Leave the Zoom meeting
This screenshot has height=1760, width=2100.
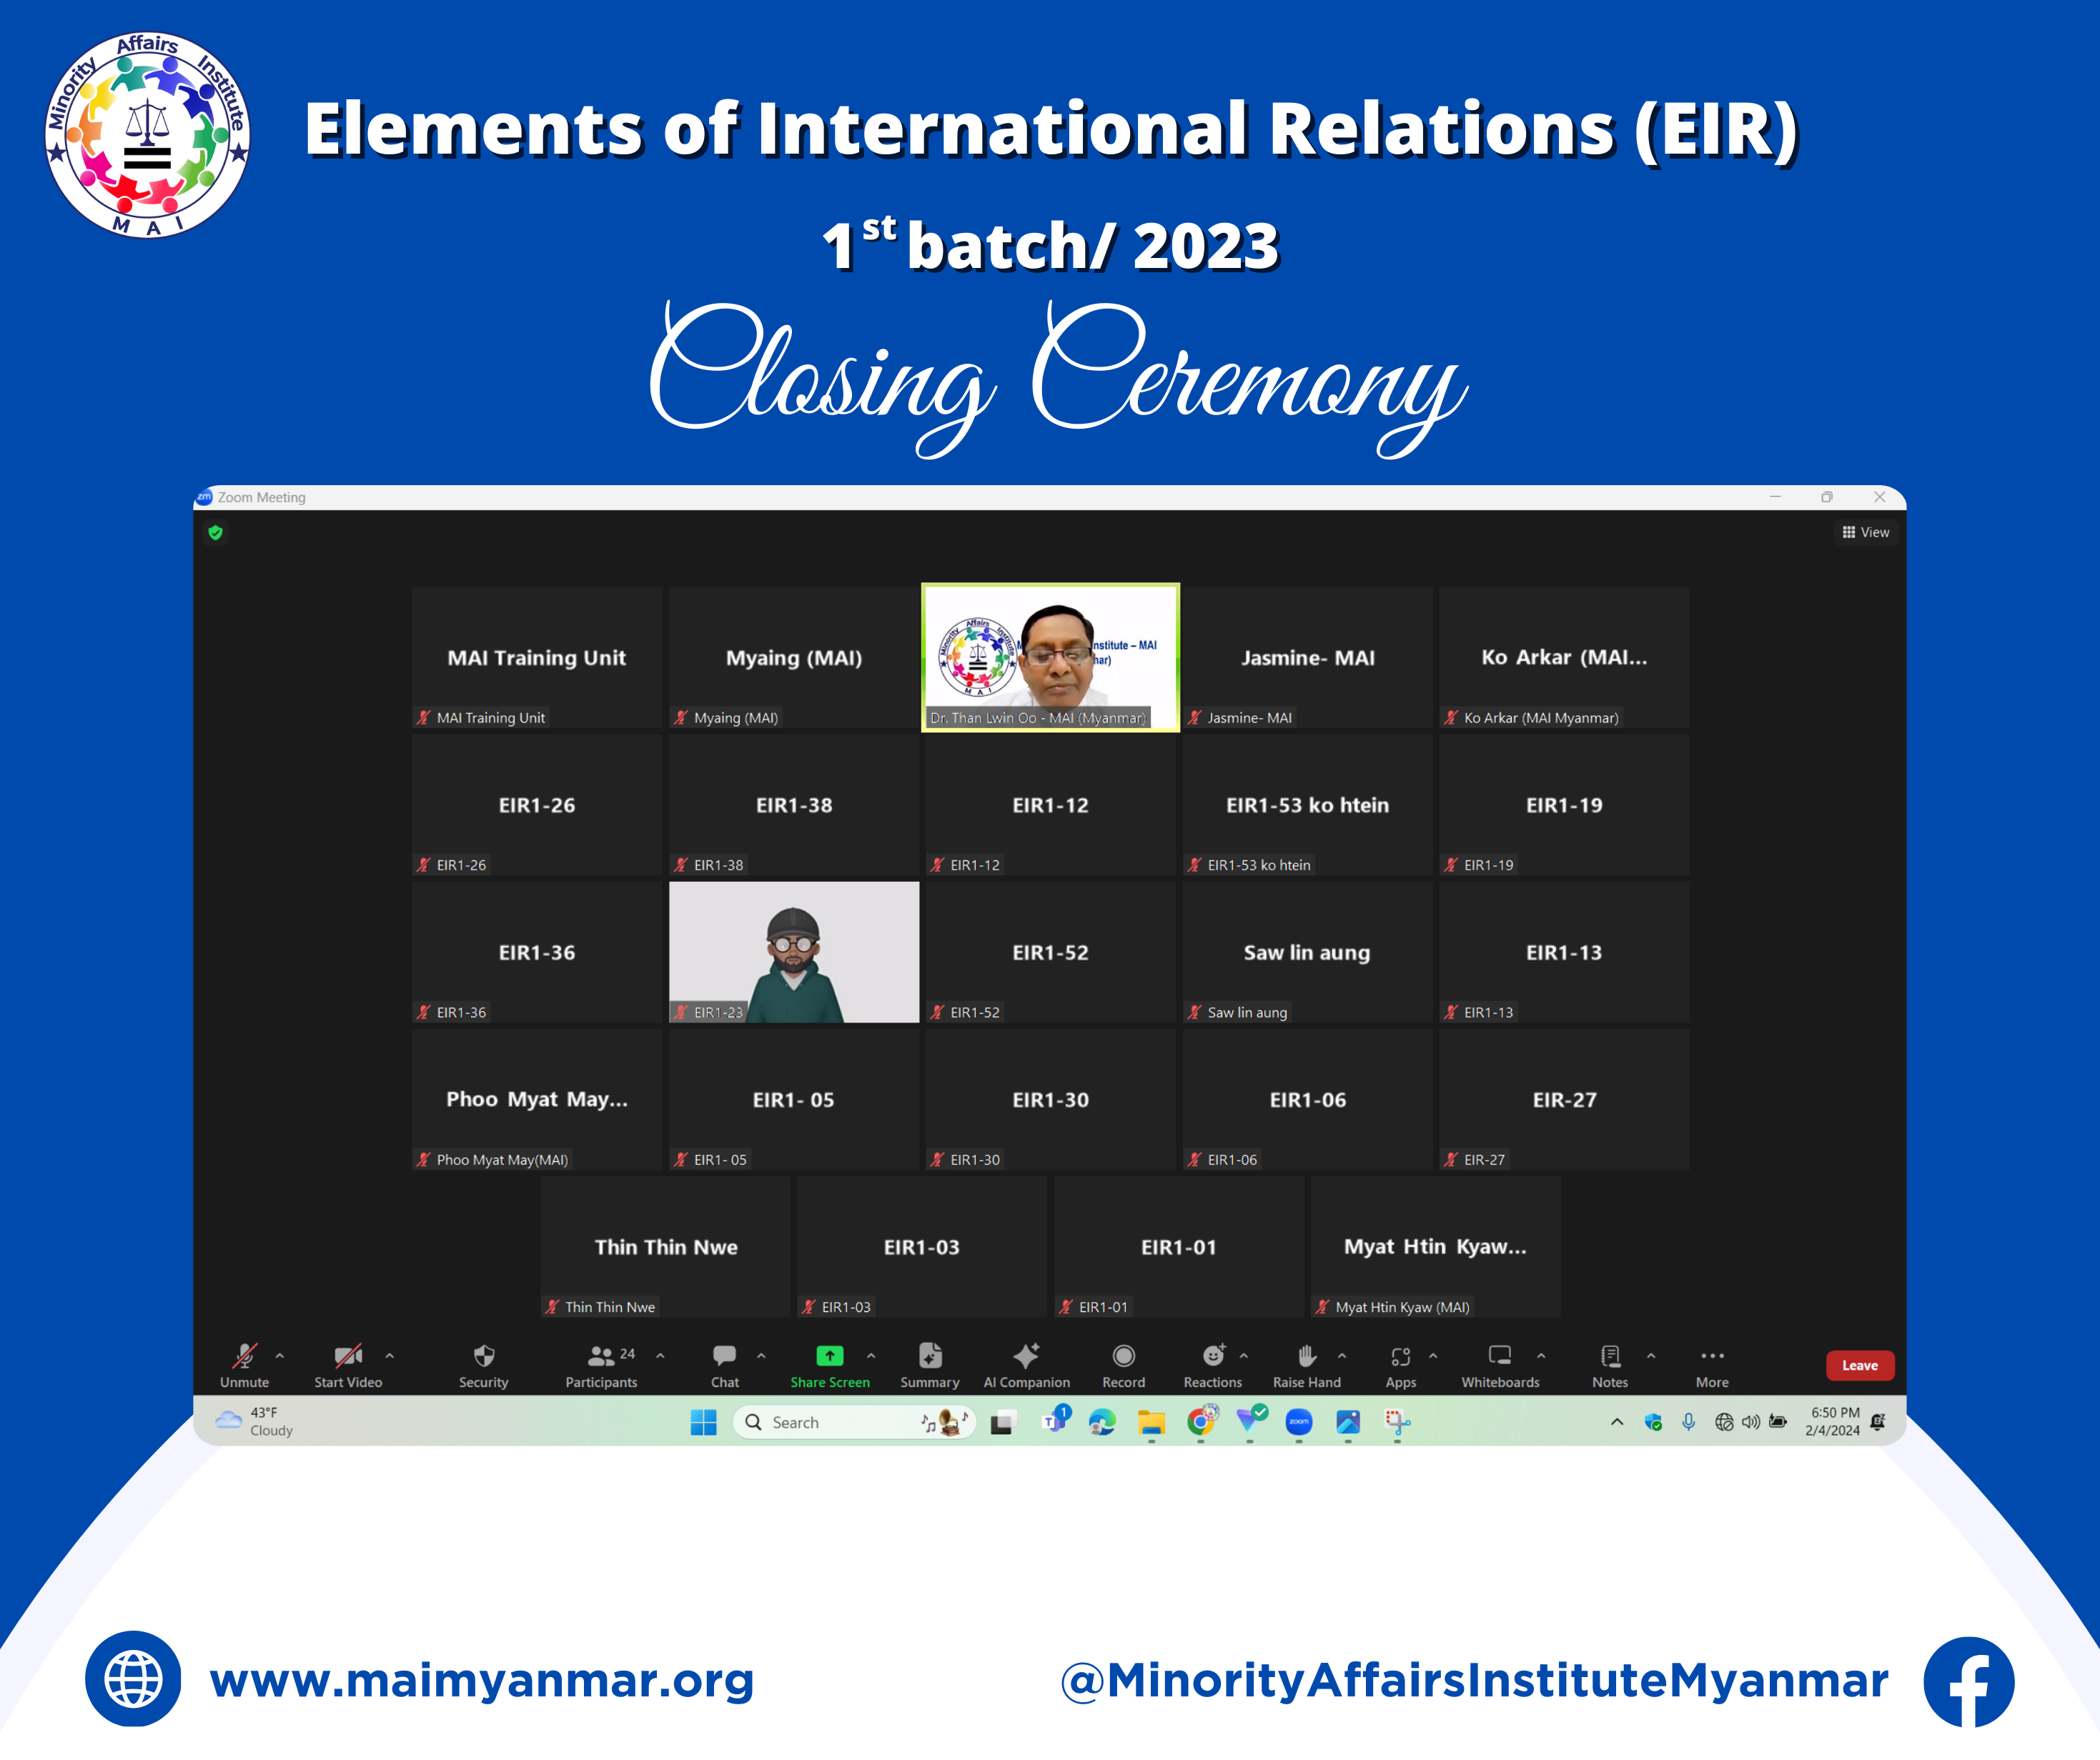[1860, 1365]
